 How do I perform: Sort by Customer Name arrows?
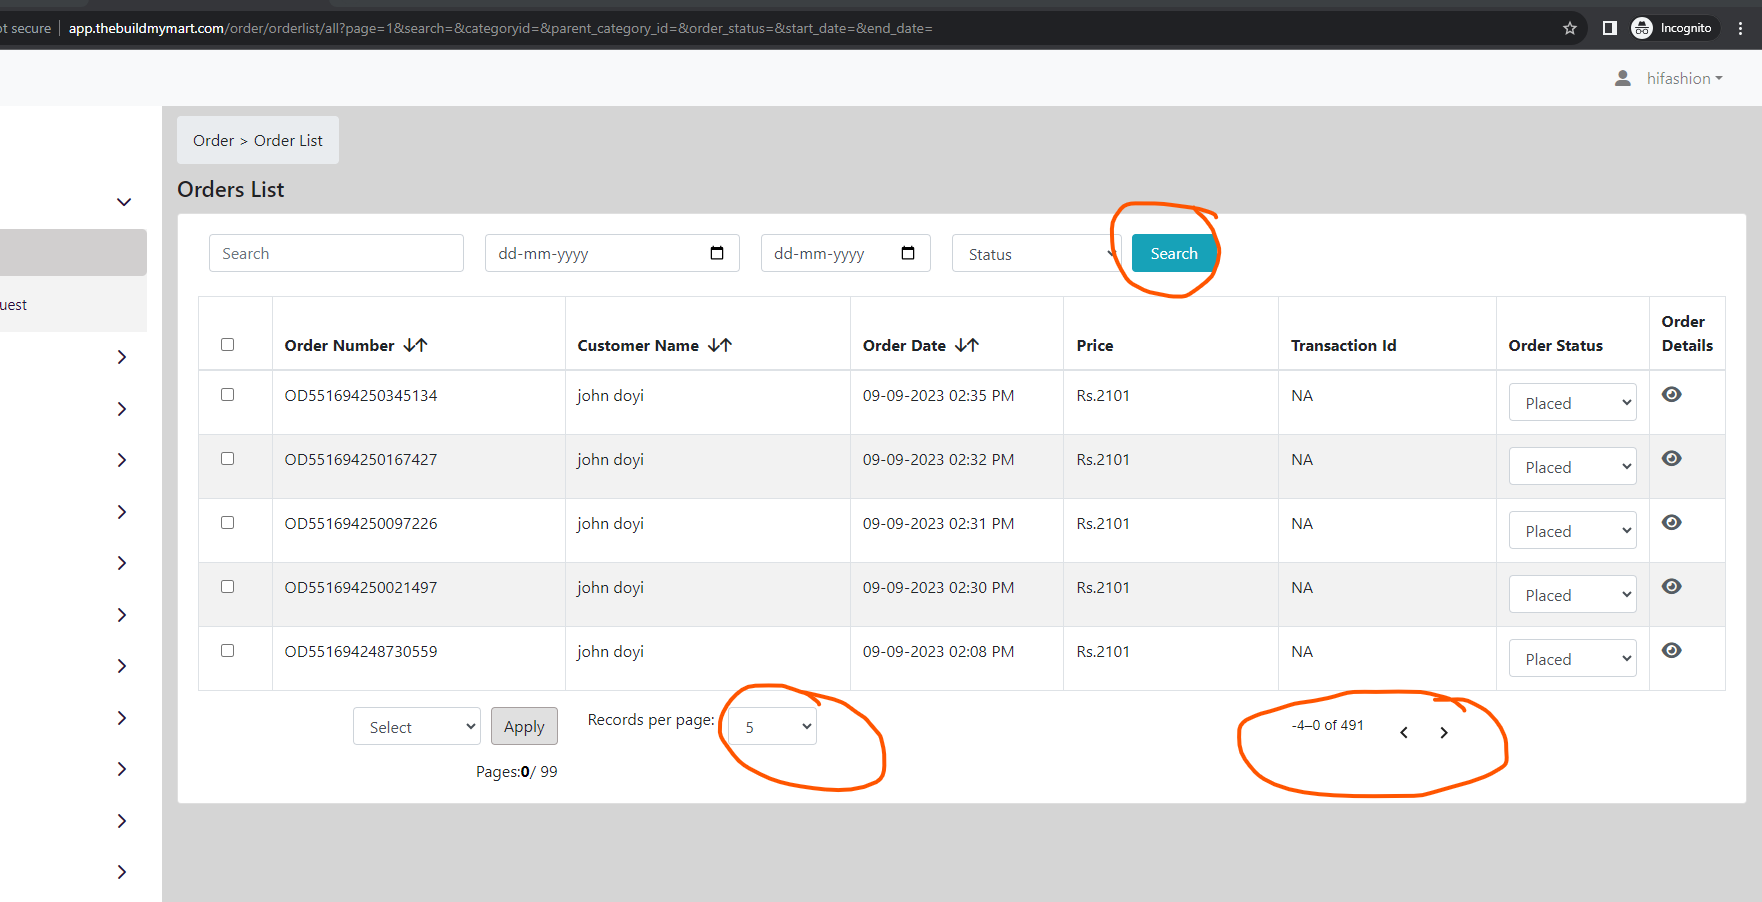click(720, 345)
